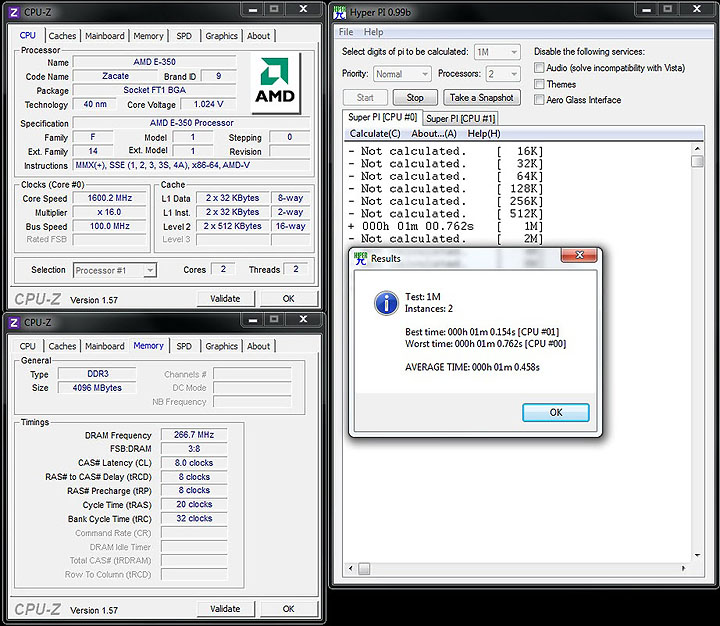Click the Multiplier value x 16.0

click(110, 212)
